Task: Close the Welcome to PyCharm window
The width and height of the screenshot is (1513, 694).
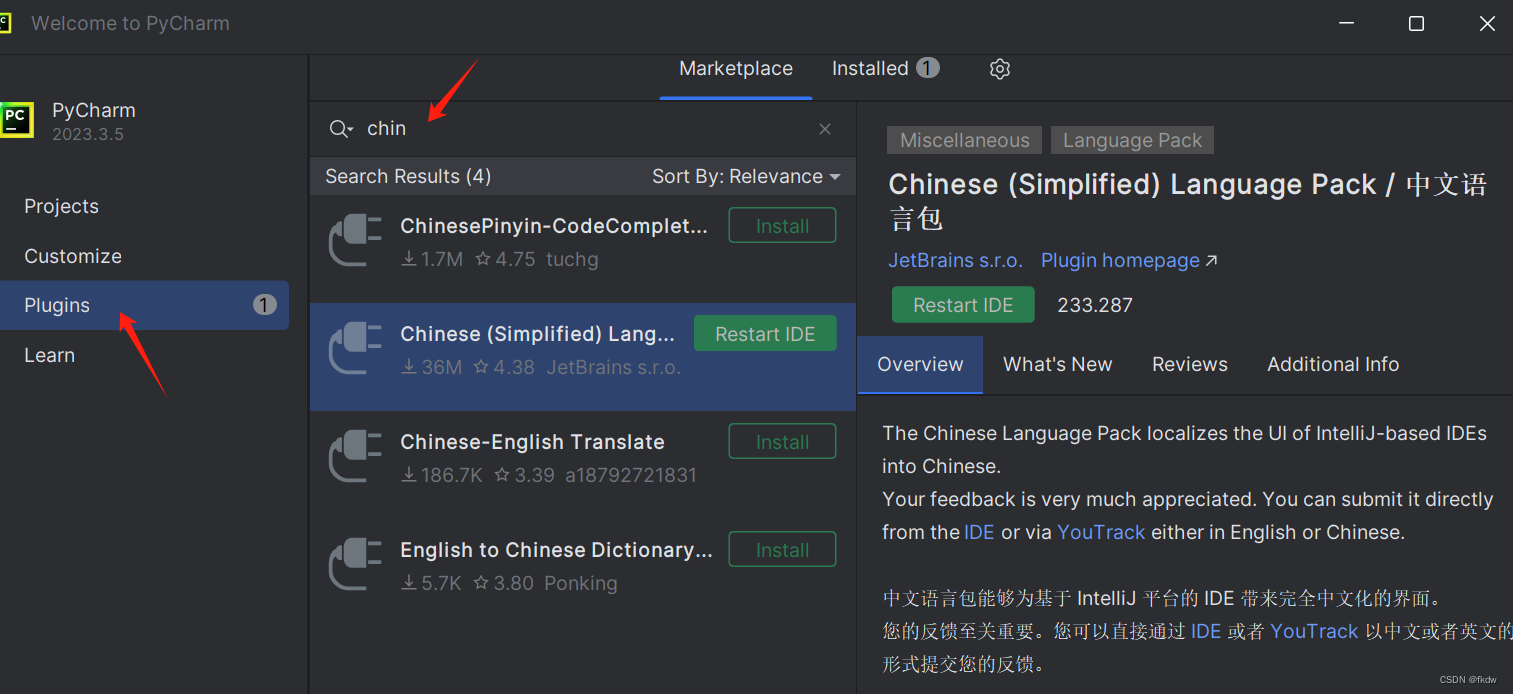Action: click(1487, 23)
